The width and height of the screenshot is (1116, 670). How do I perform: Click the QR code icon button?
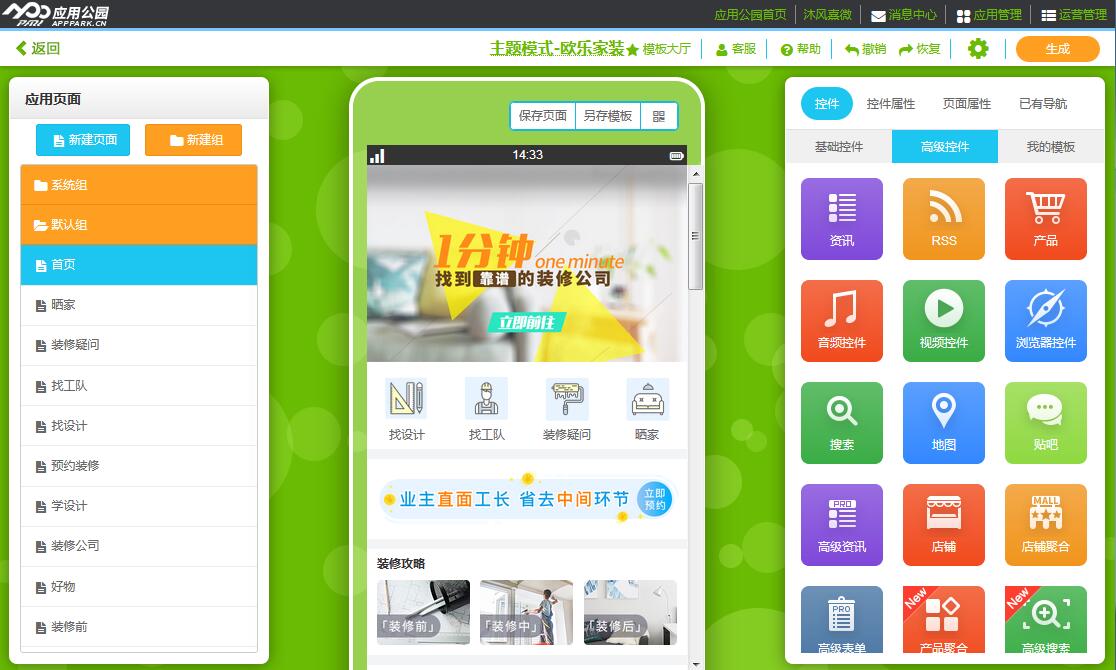658,116
